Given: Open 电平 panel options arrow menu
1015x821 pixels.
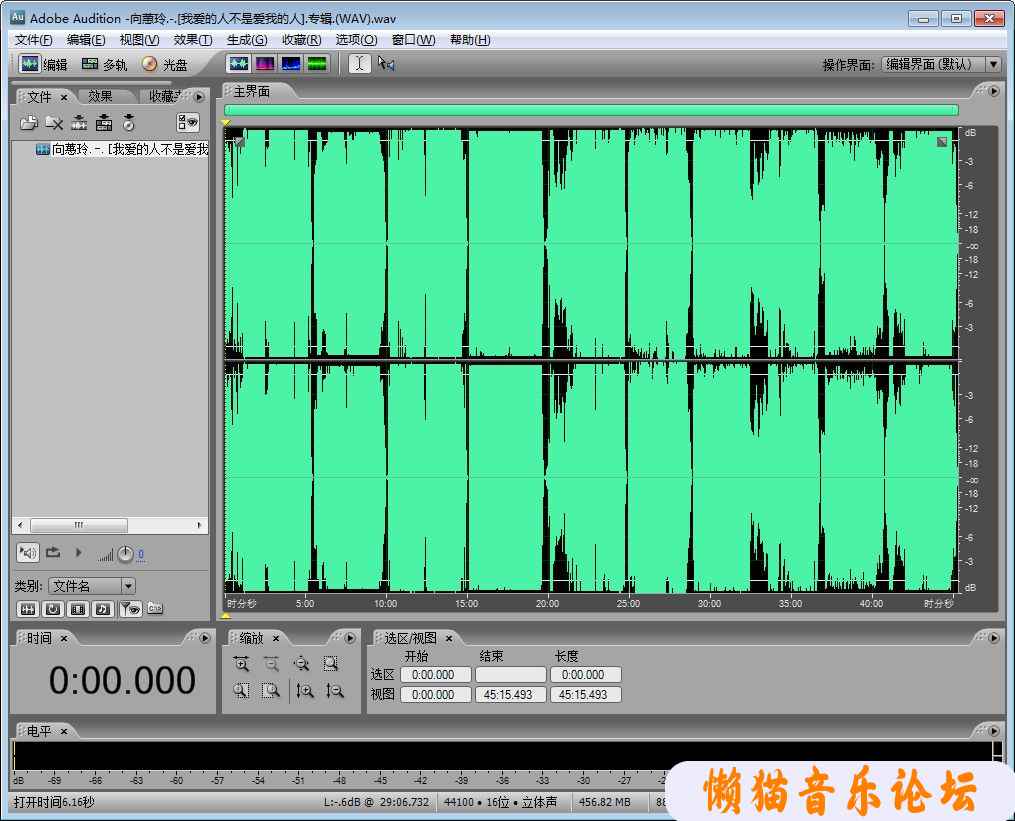Looking at the screenshot, I should [994, 731].
